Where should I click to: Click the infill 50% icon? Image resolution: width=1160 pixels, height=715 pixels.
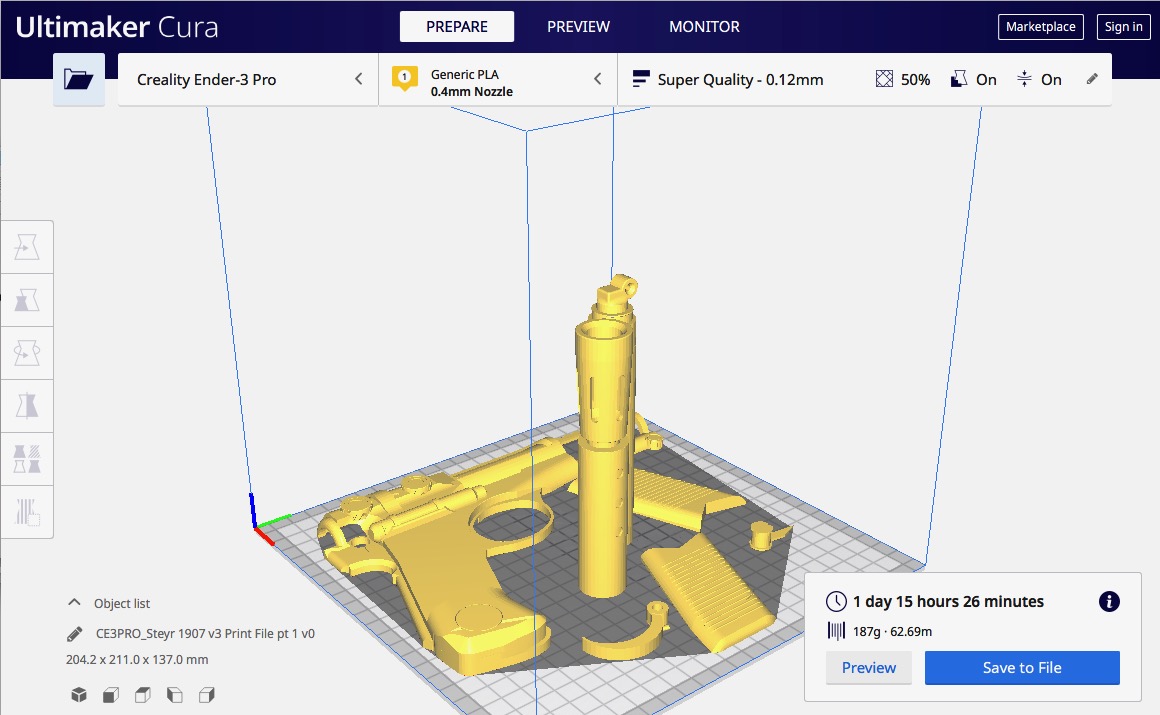click(884, 79)
